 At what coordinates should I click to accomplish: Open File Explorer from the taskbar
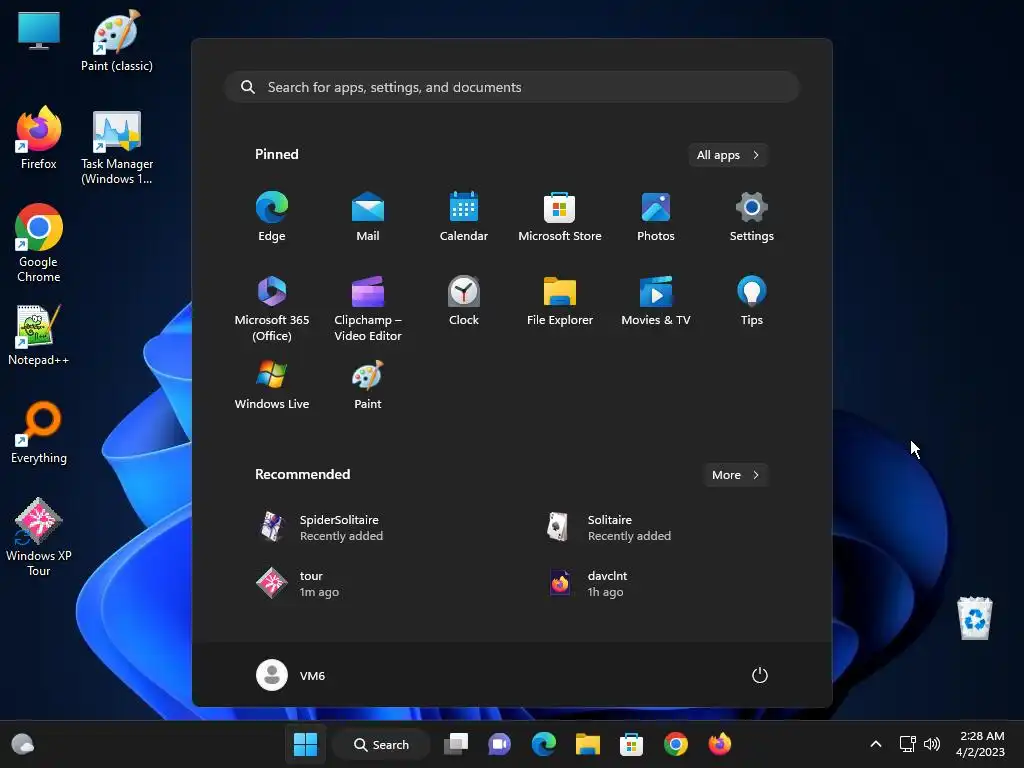point(587,744)
